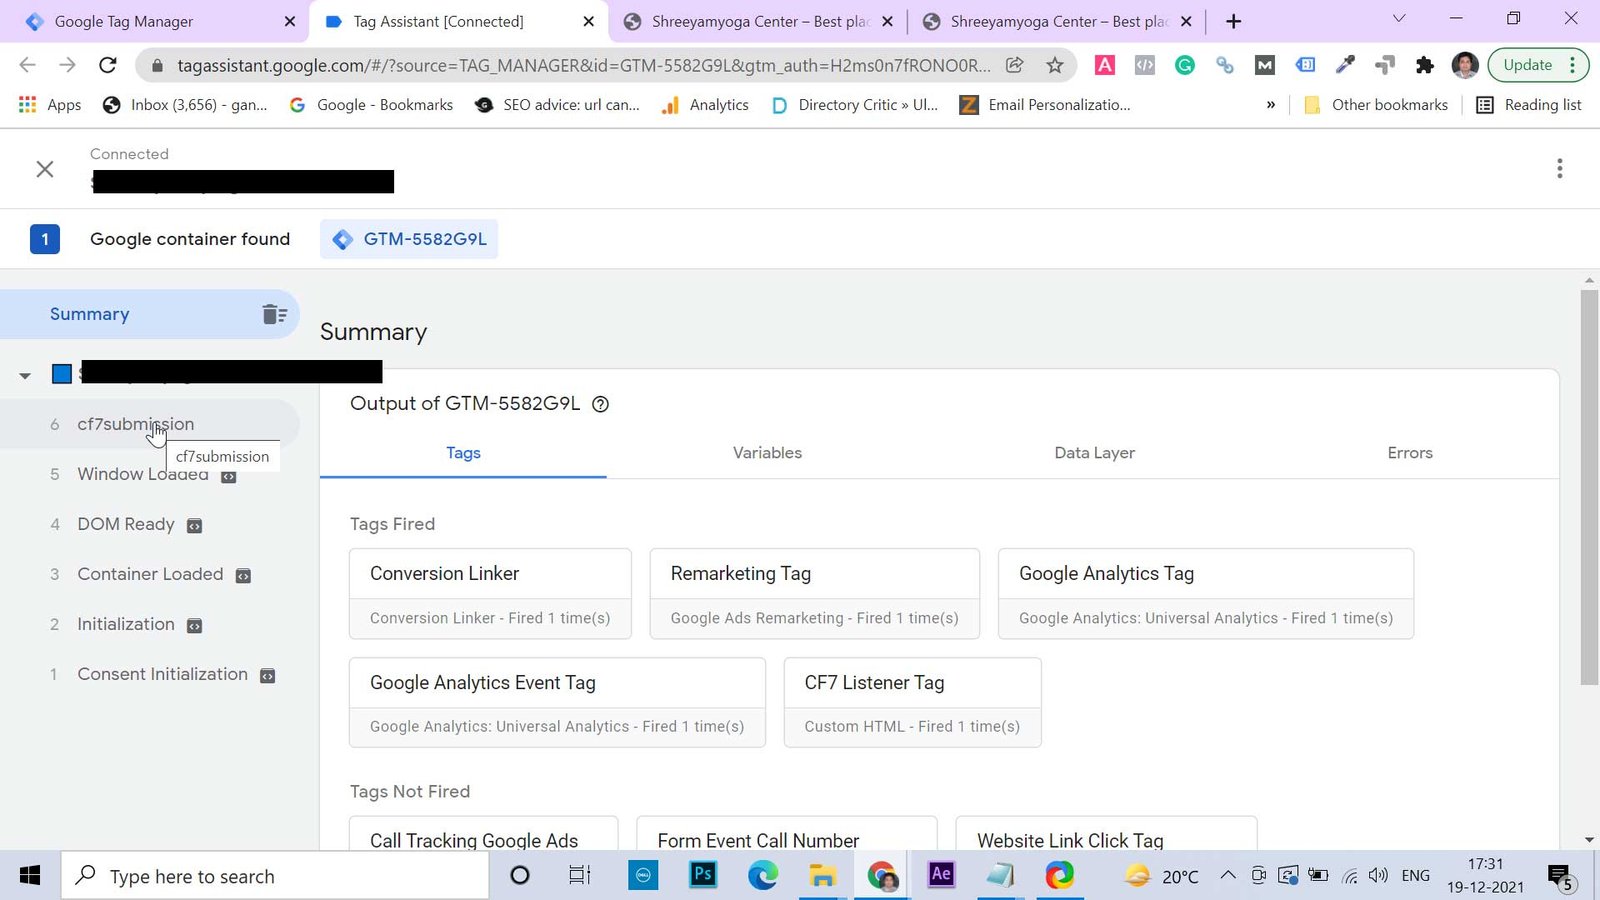Toggle the blue page checkbox in sidebar
1600x900 pixels.
tap(62, 374)
